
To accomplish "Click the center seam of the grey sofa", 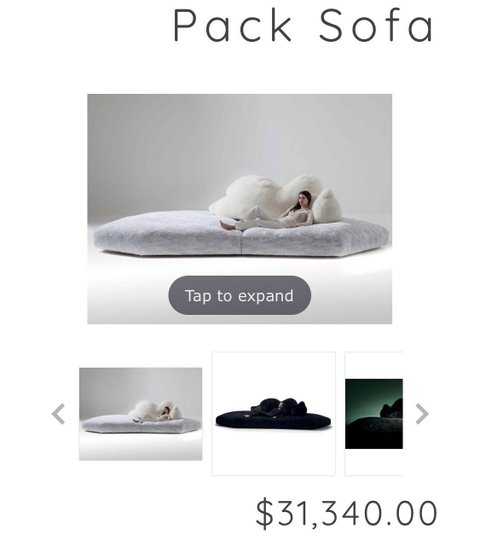I will pos(241,240).
